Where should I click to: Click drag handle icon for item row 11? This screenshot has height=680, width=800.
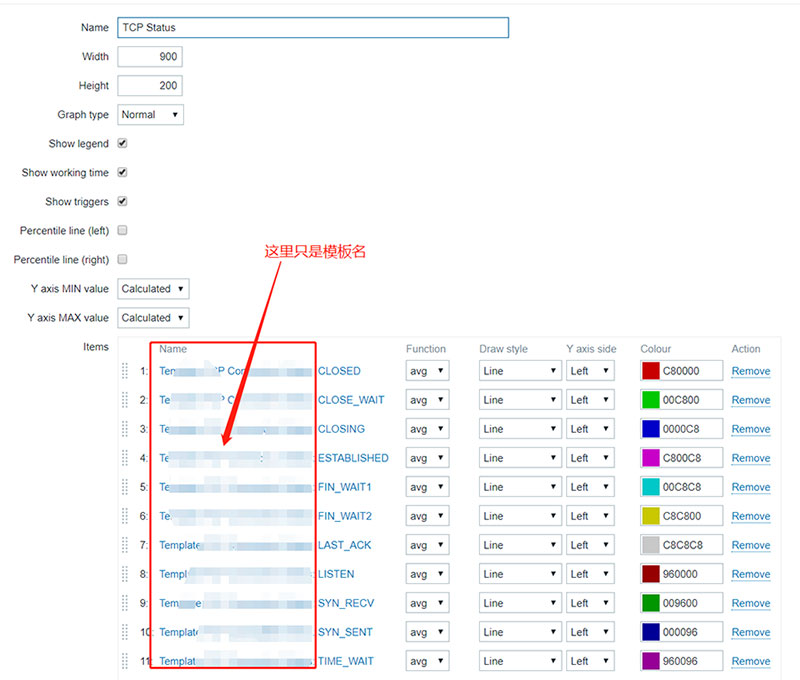coord(125,661)
